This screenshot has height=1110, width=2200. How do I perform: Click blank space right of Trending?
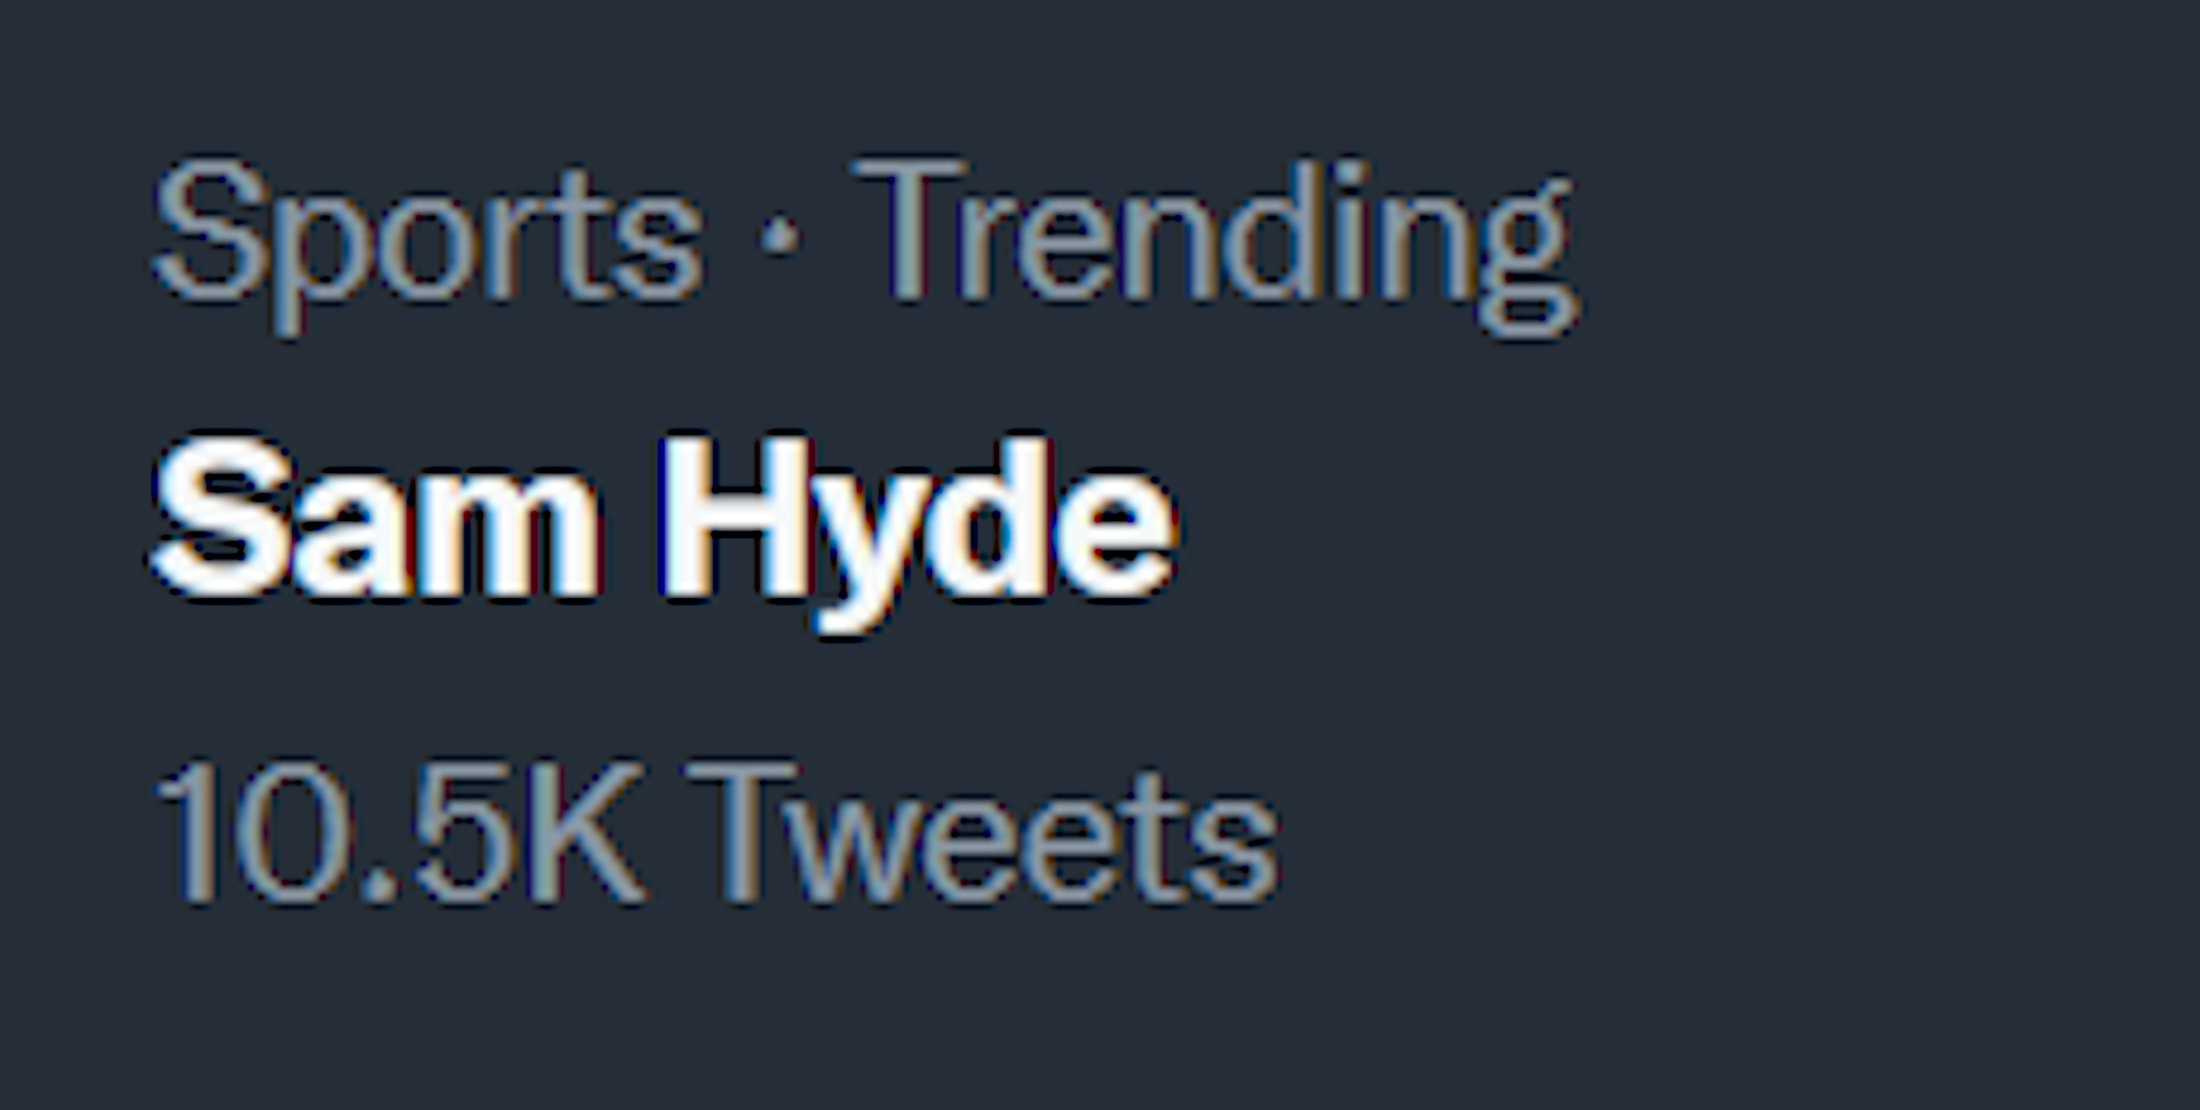[1850, 235]
